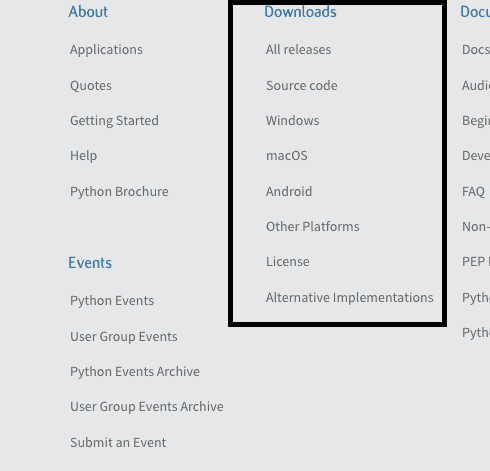Open the Getting Started link
The image size is (490, 471).
[114, 121]
